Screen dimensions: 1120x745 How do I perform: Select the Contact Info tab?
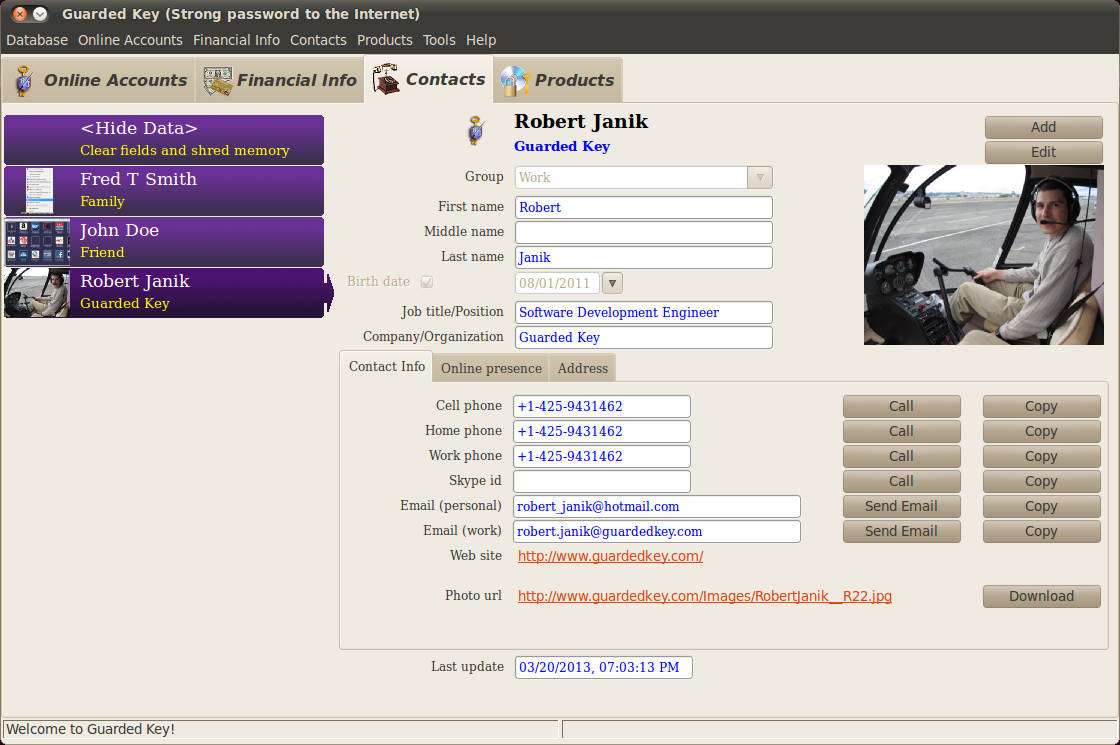tap(386, 366)
